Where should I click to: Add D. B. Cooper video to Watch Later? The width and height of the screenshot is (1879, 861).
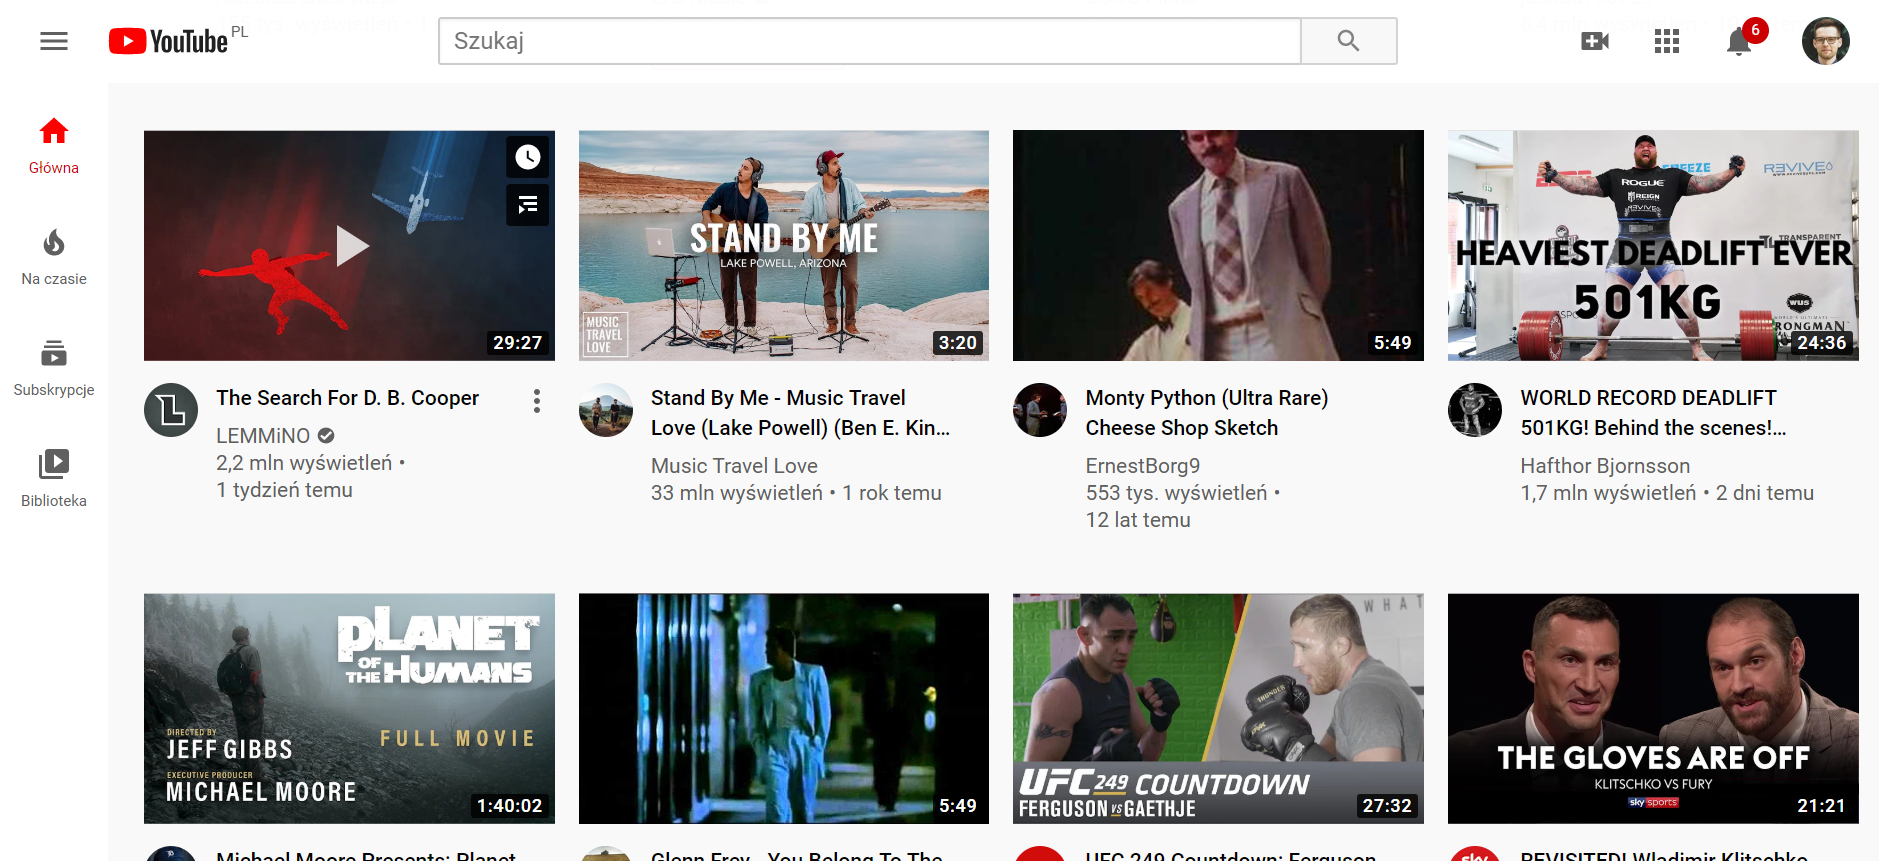point(528,157)
